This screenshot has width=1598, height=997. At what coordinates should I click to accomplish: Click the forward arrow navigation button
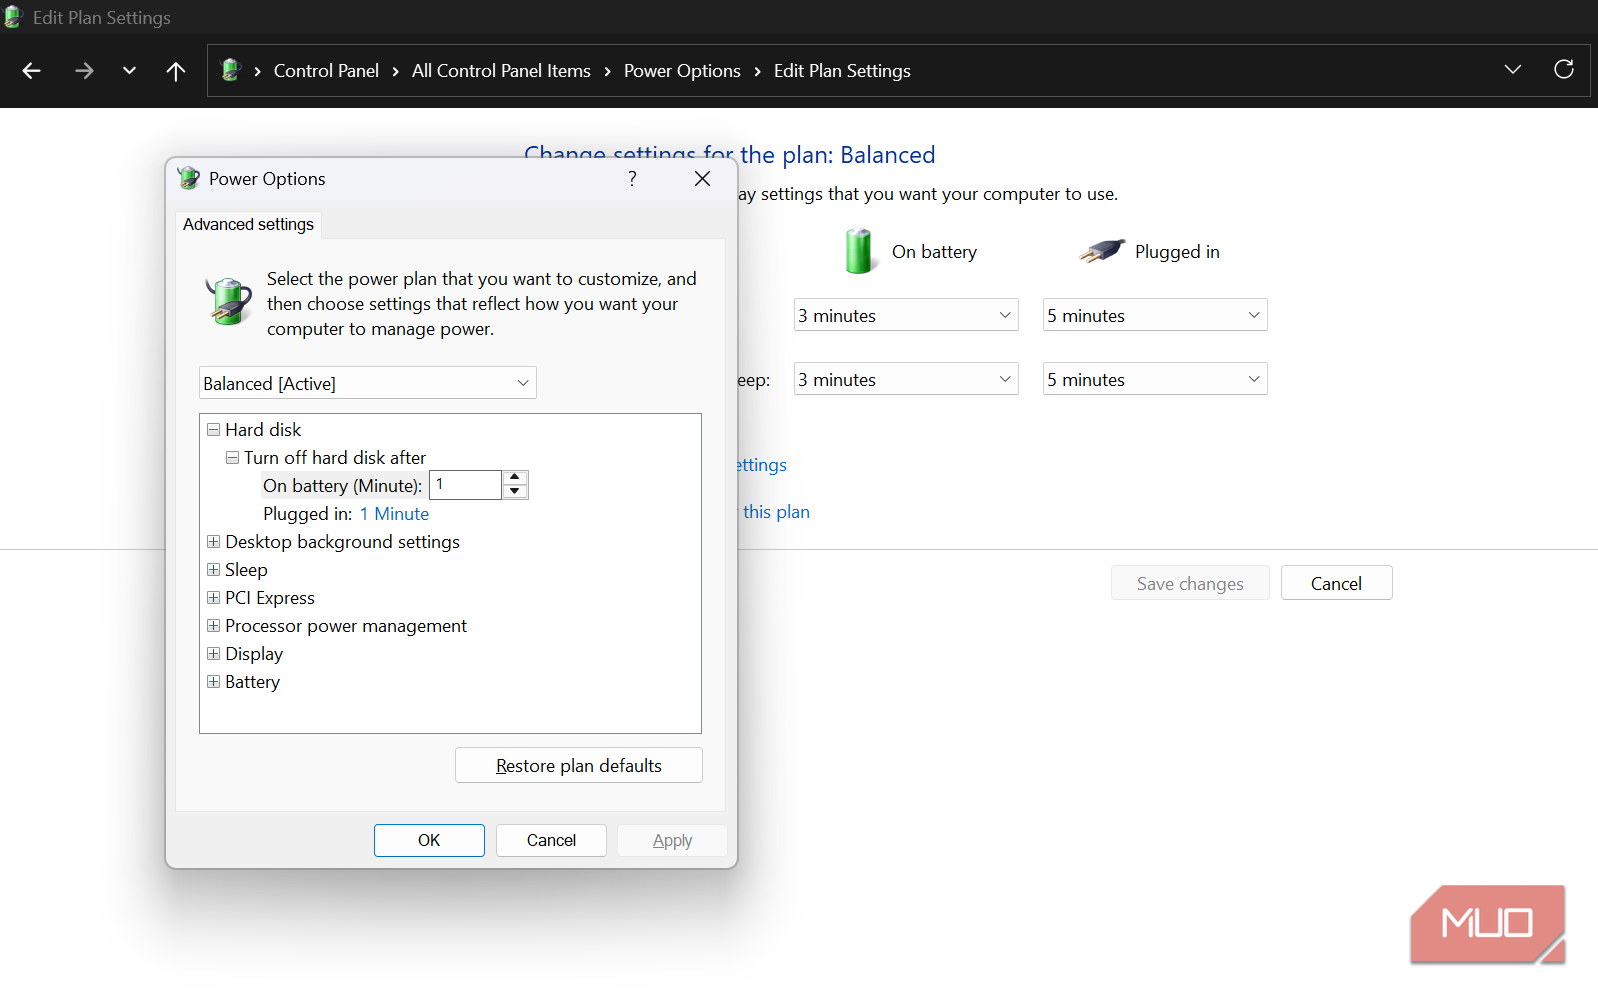pos(84,71)
